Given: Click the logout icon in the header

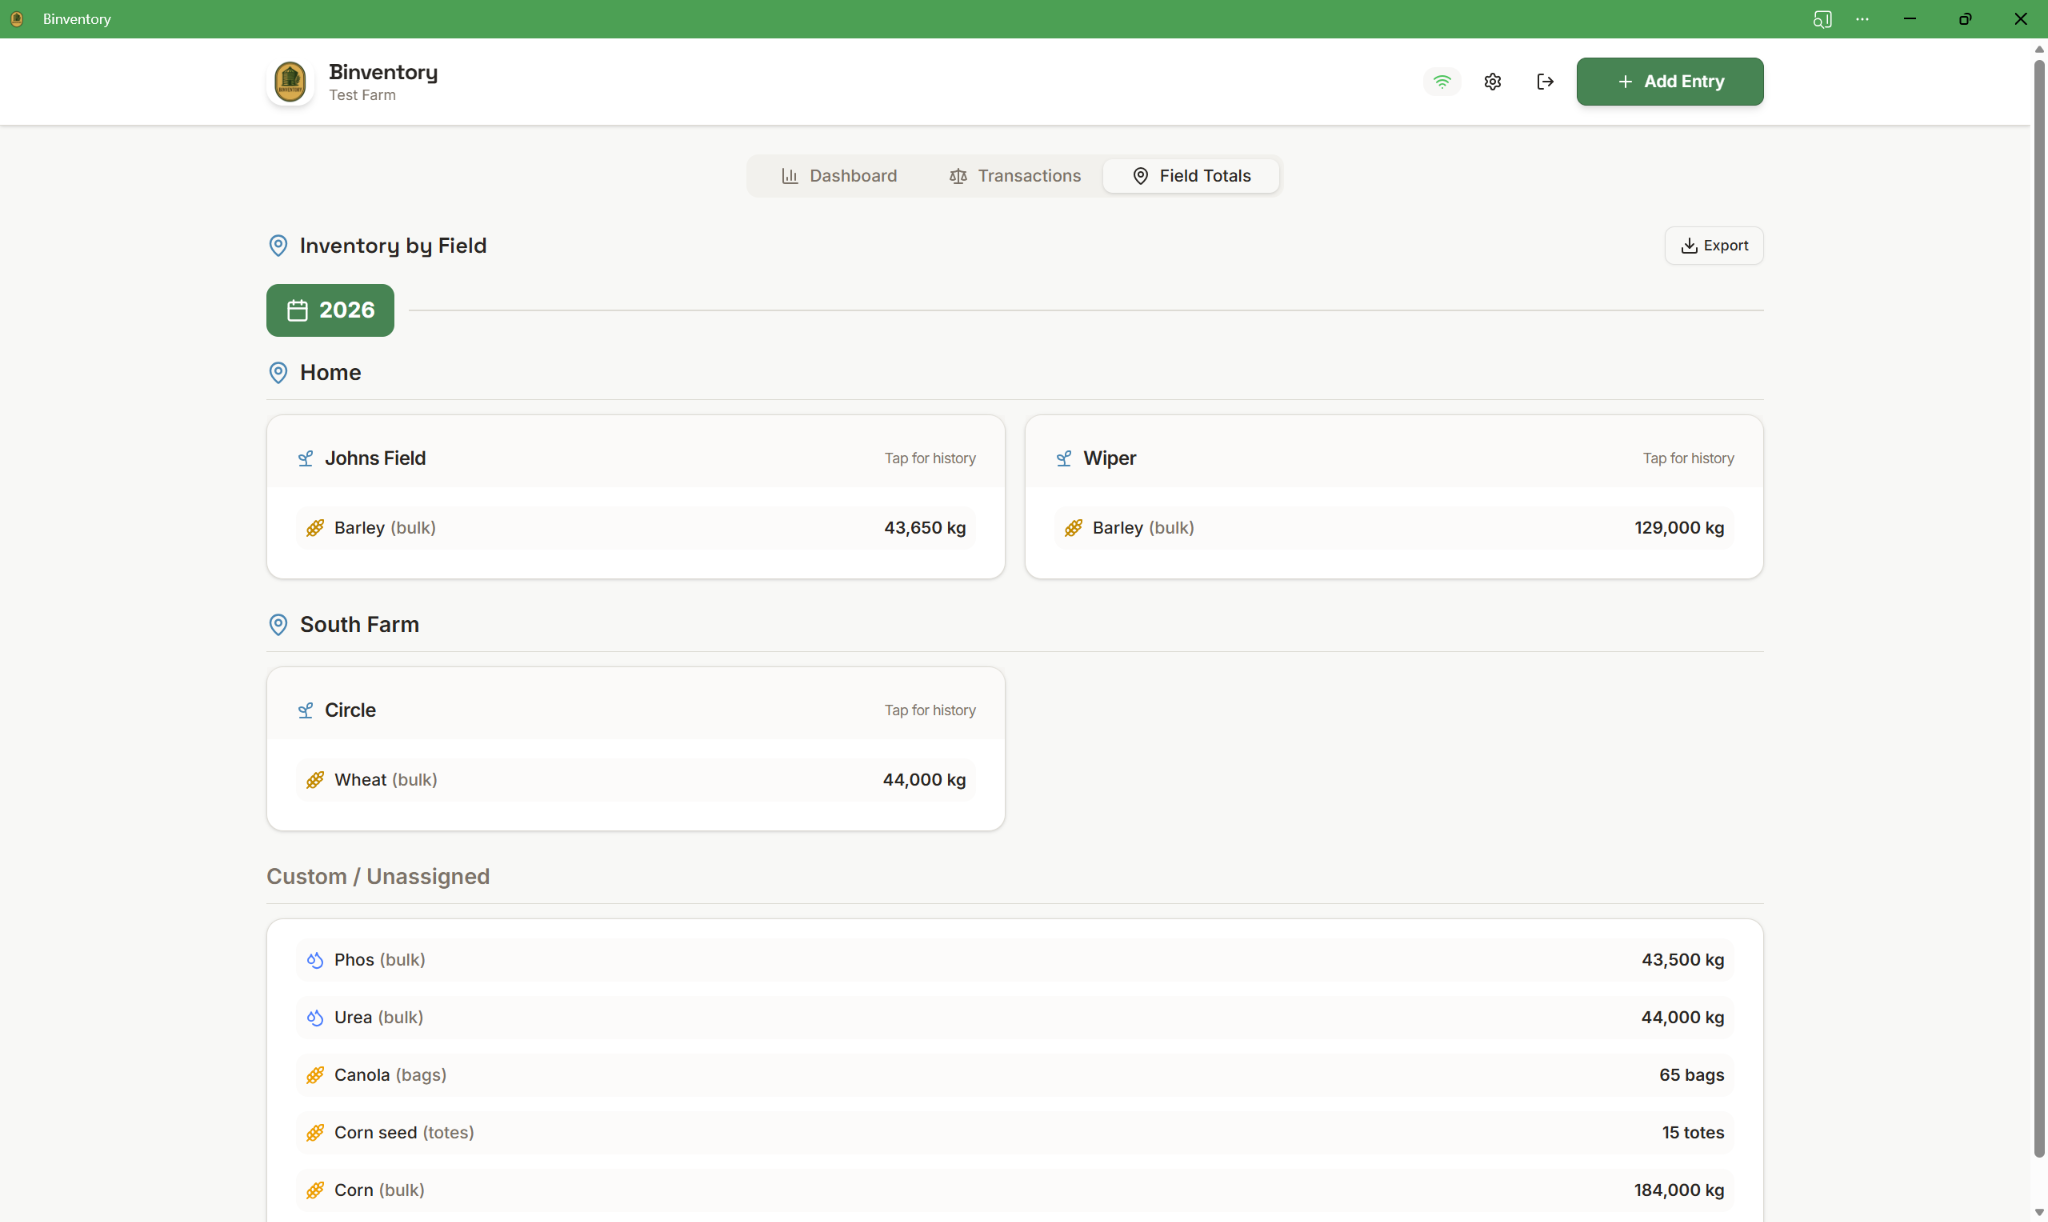Looking at the screenshot, I should (1543, 81).
